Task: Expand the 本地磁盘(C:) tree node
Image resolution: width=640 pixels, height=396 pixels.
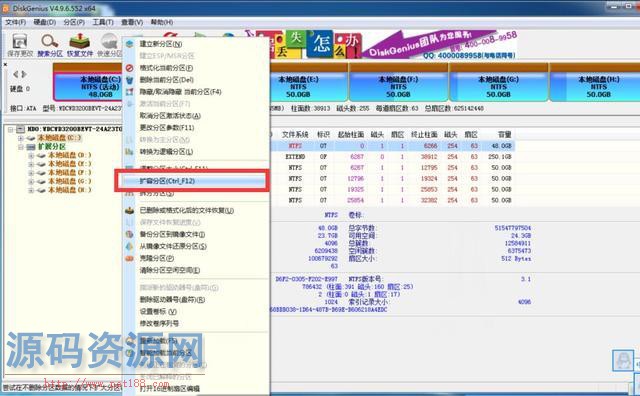Action: click(x=20, y=138)
